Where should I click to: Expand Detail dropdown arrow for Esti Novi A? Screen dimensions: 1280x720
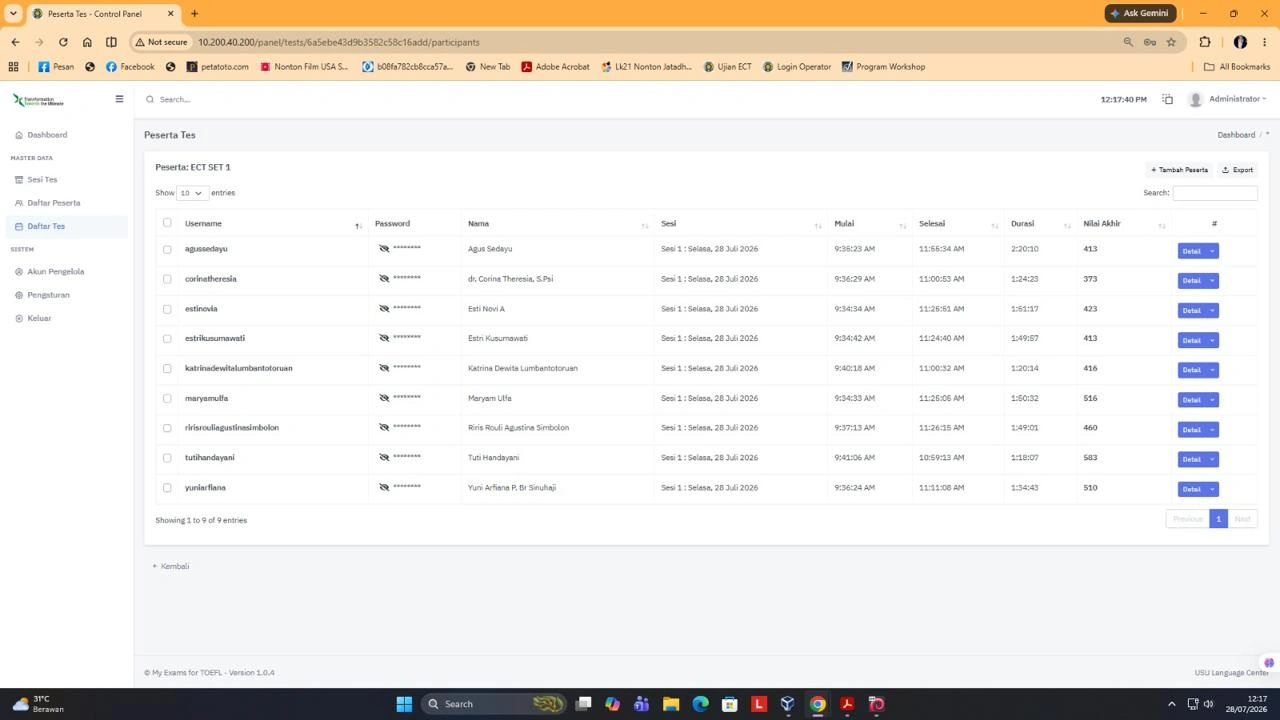(1212, 310)
